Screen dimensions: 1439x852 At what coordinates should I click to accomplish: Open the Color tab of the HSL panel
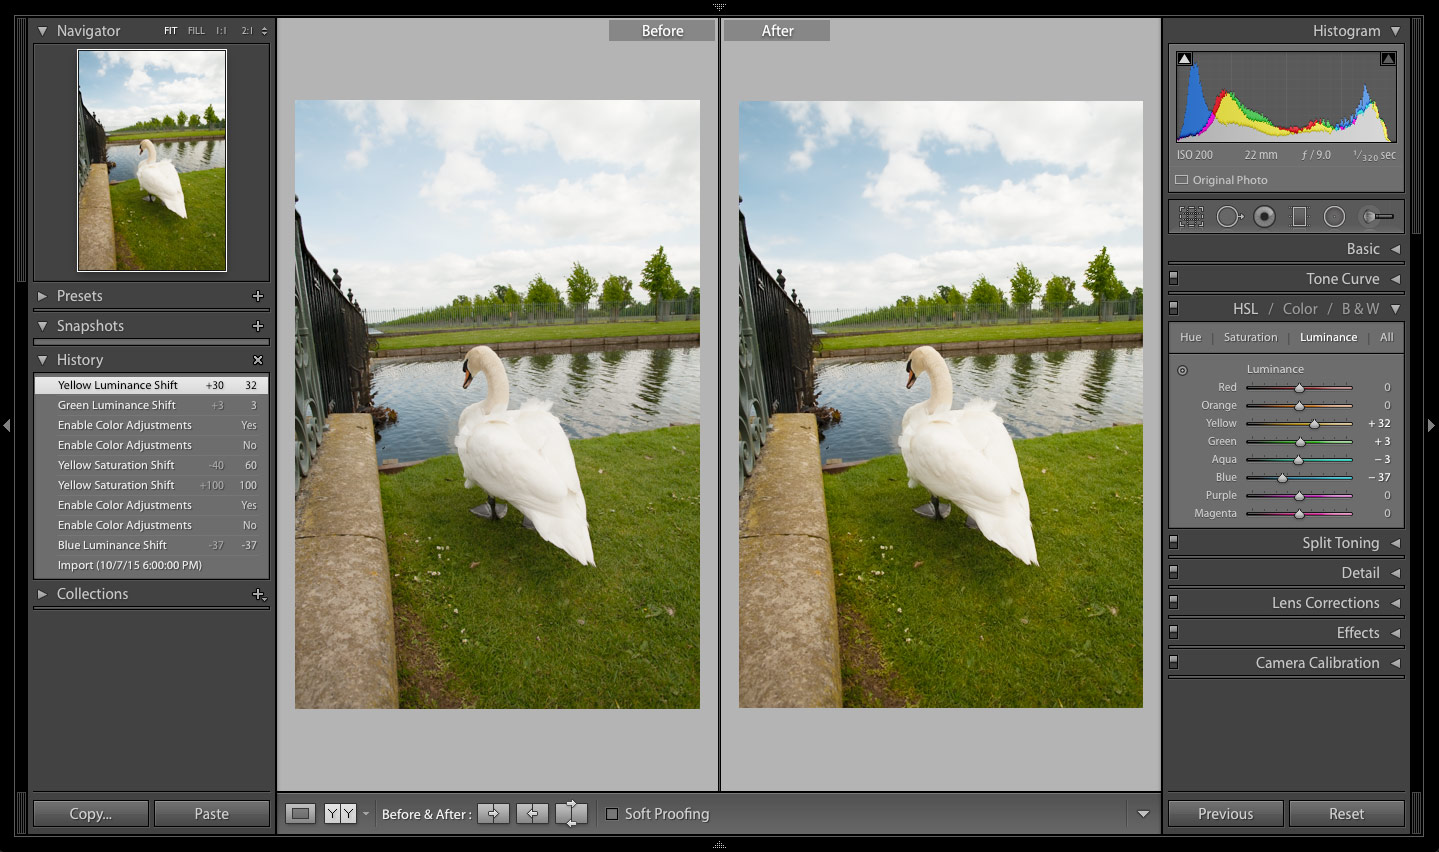click(x=1299, y=308)
